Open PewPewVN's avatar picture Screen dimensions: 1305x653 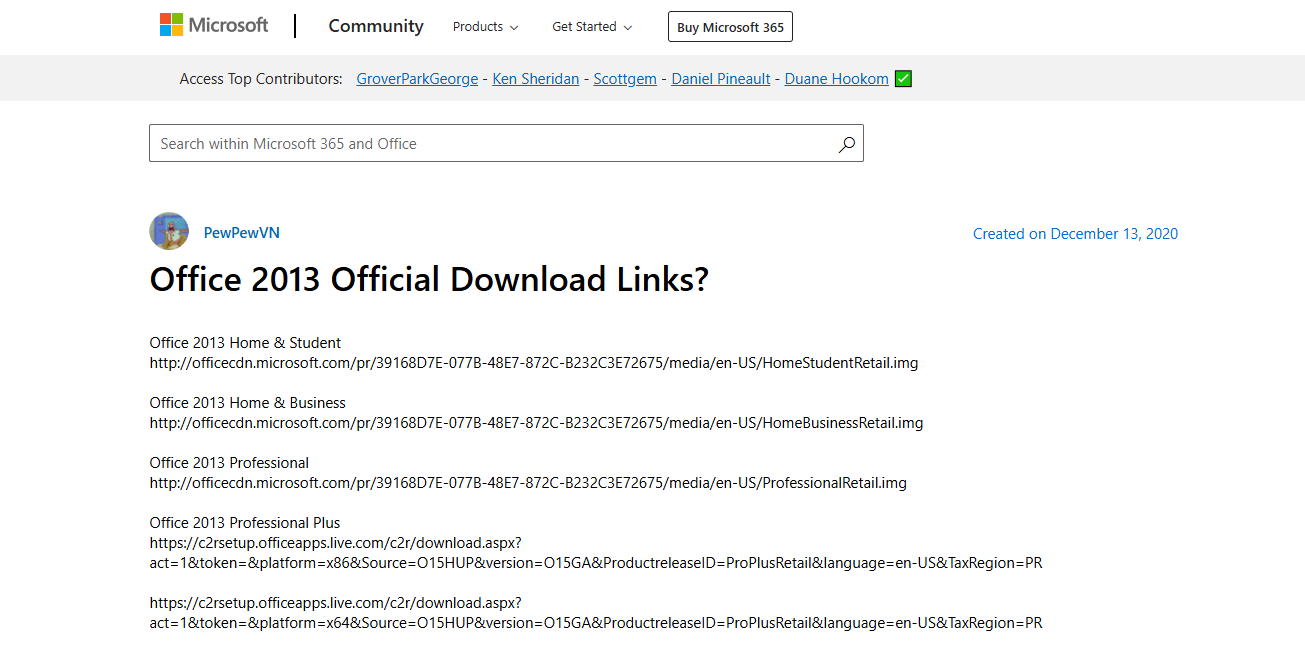169,232
